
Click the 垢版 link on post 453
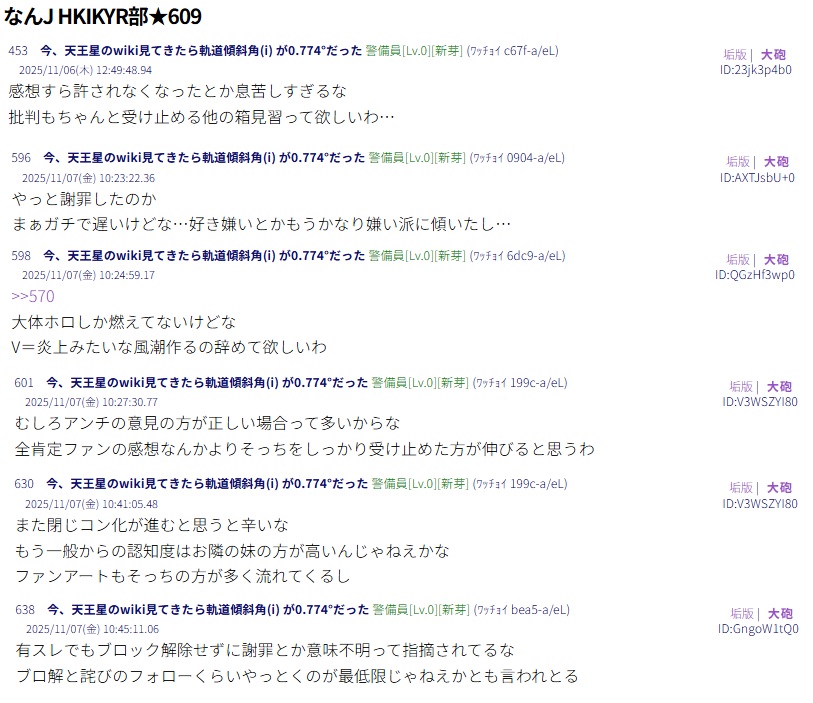pos(735,55)
